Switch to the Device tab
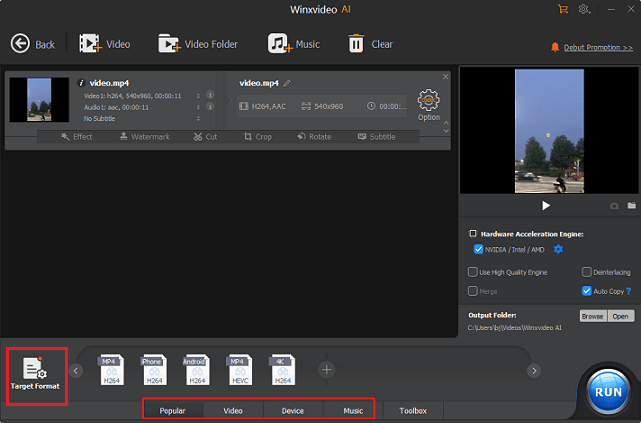641x423 pixels. point(293,410)
